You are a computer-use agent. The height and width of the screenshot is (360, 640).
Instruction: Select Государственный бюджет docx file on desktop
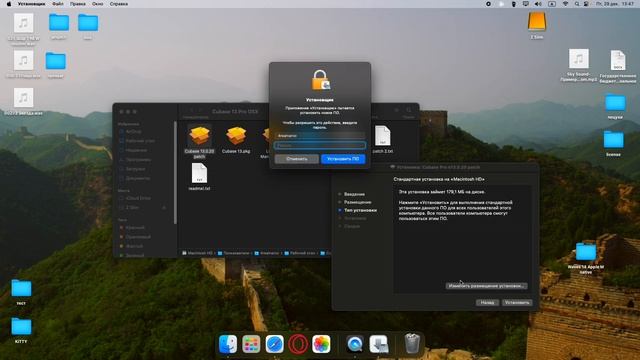[x=618, y=66]
